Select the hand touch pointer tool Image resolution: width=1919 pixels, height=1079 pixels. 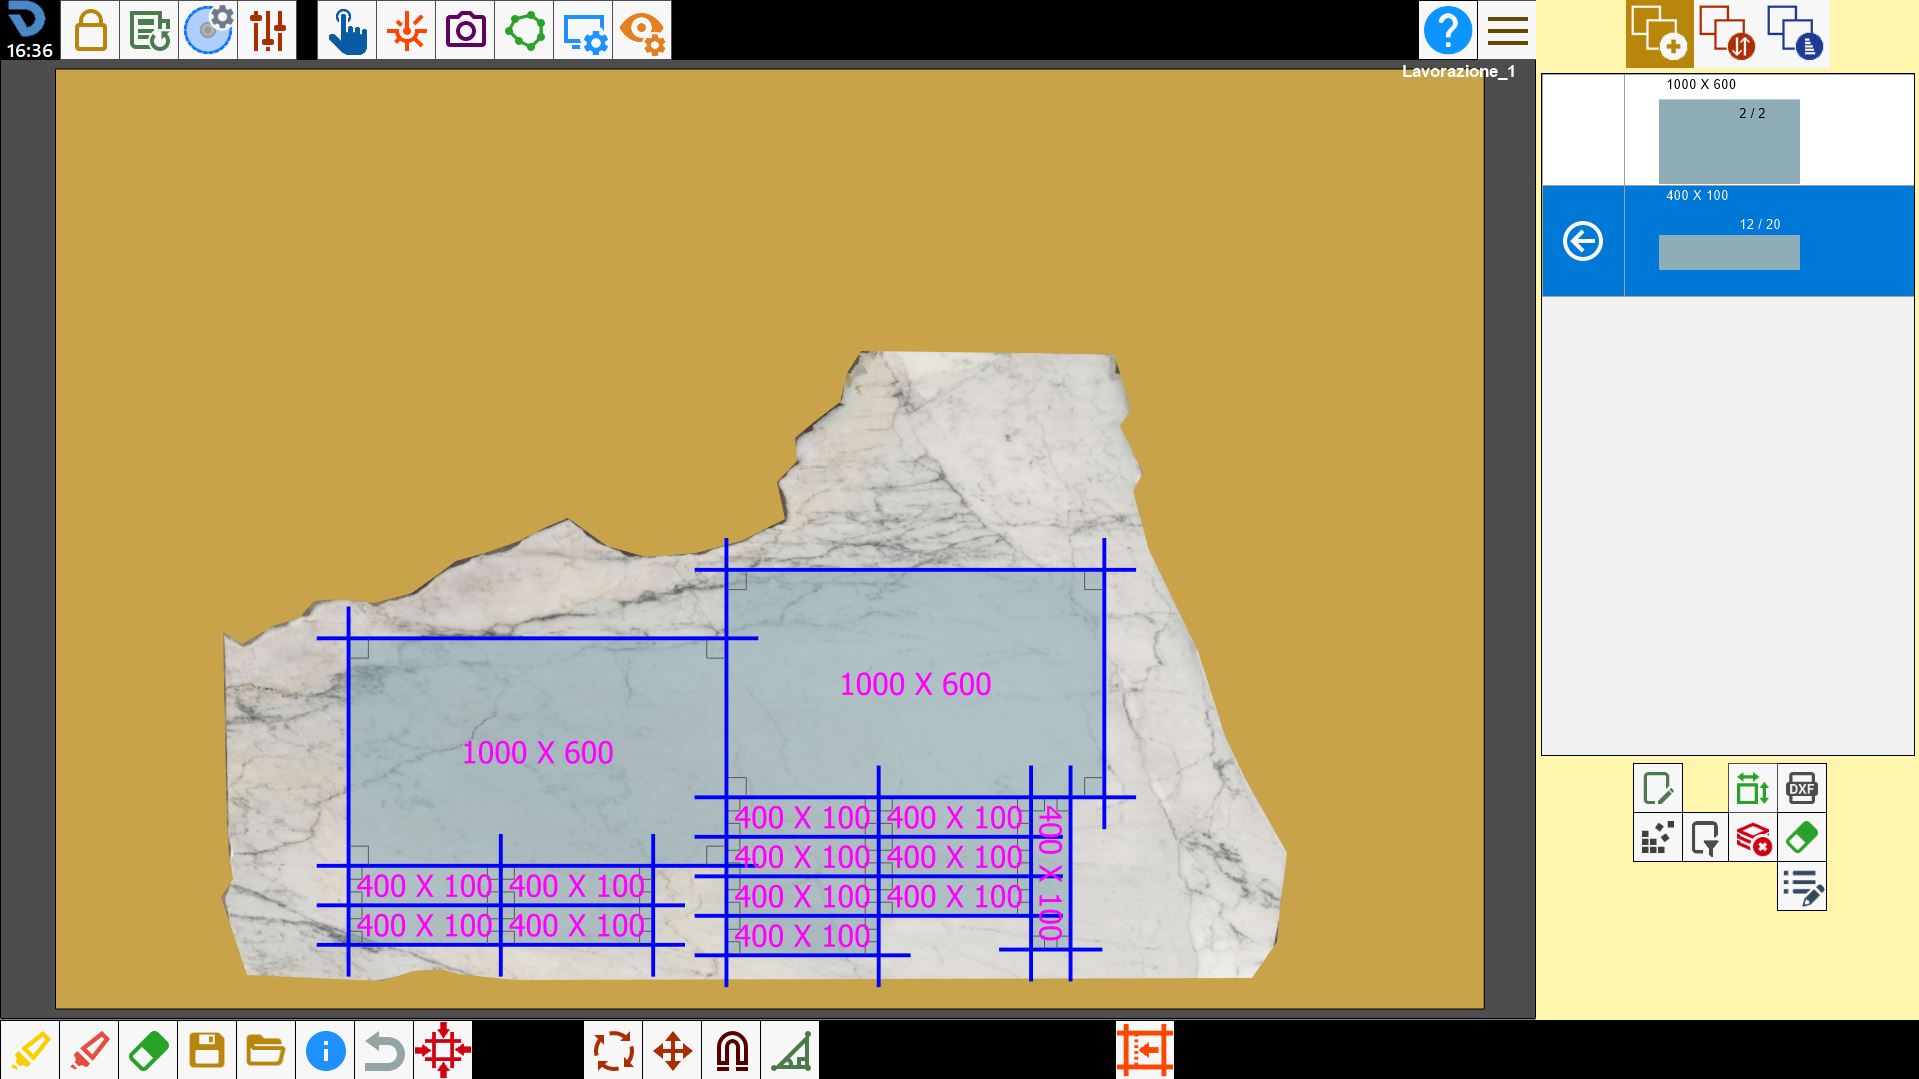347,30
